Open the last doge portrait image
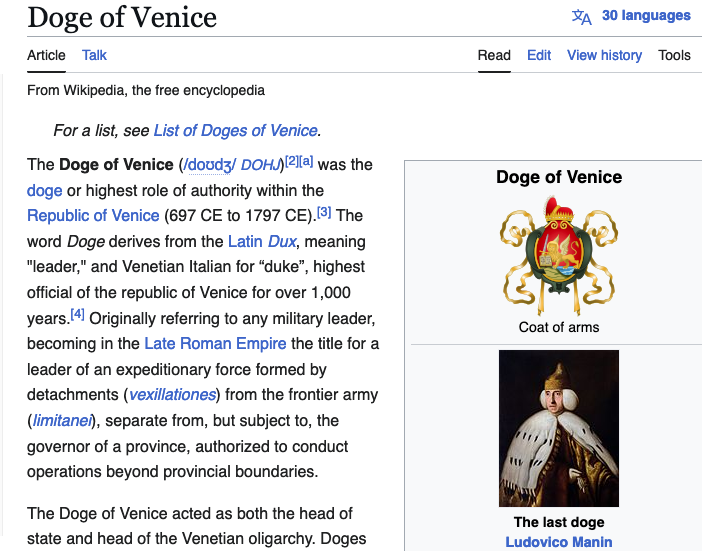Viewport: 702px width, 551px height. point(558,428)
